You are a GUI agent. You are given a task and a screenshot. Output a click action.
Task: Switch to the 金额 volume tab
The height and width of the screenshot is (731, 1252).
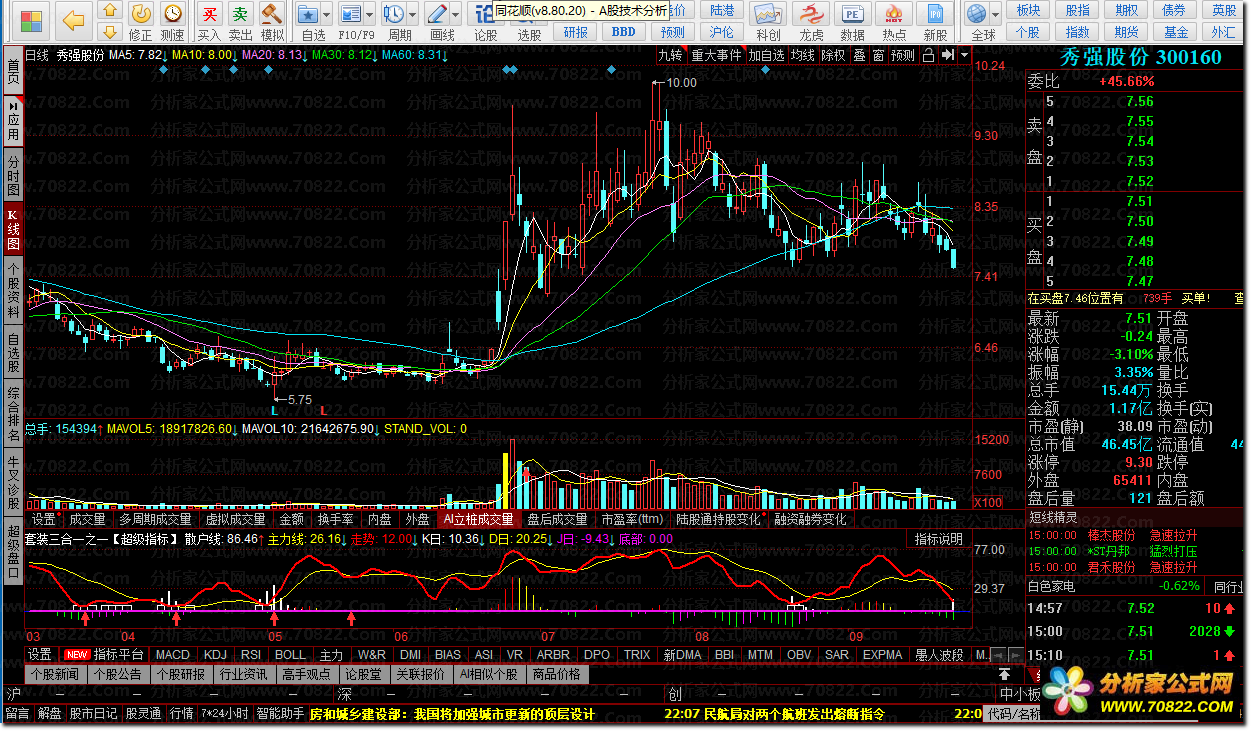pyautogui.click(x=291, y=519)
